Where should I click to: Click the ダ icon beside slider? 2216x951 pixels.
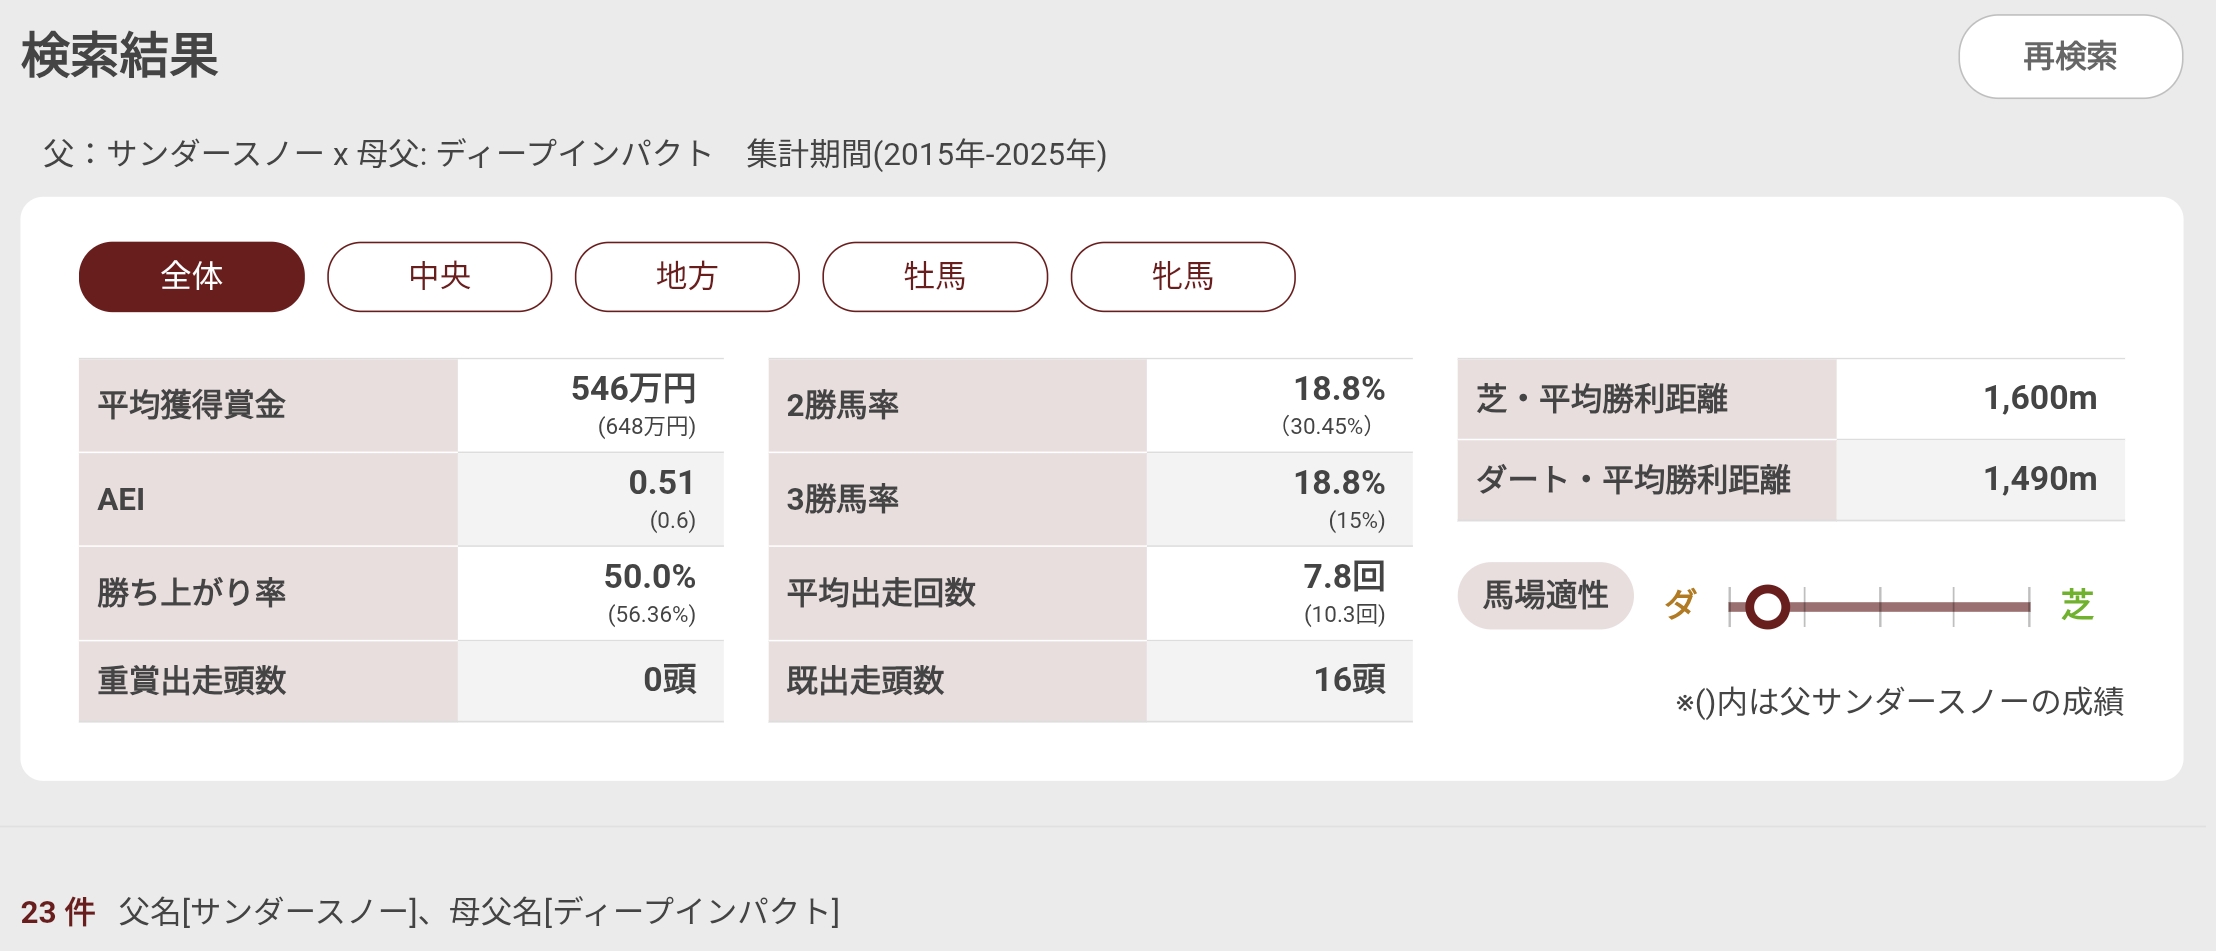[1681, 604]
